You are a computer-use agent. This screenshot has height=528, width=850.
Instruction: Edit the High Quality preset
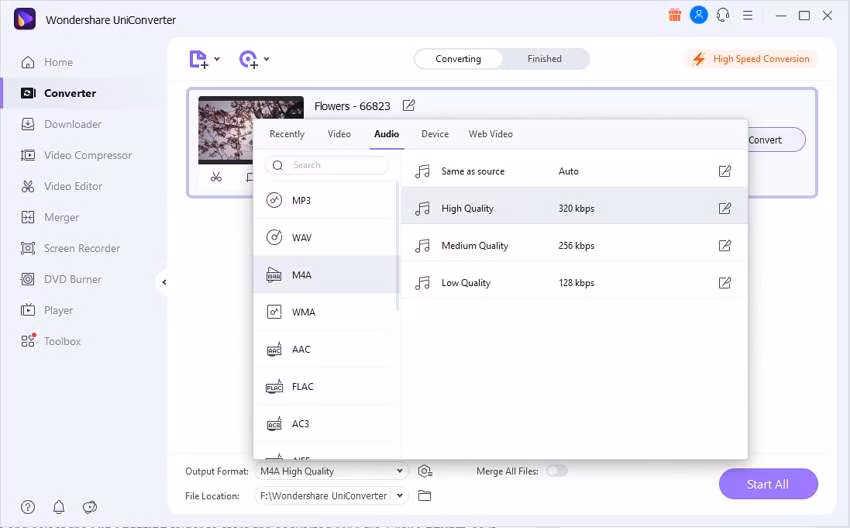[725, 209]
